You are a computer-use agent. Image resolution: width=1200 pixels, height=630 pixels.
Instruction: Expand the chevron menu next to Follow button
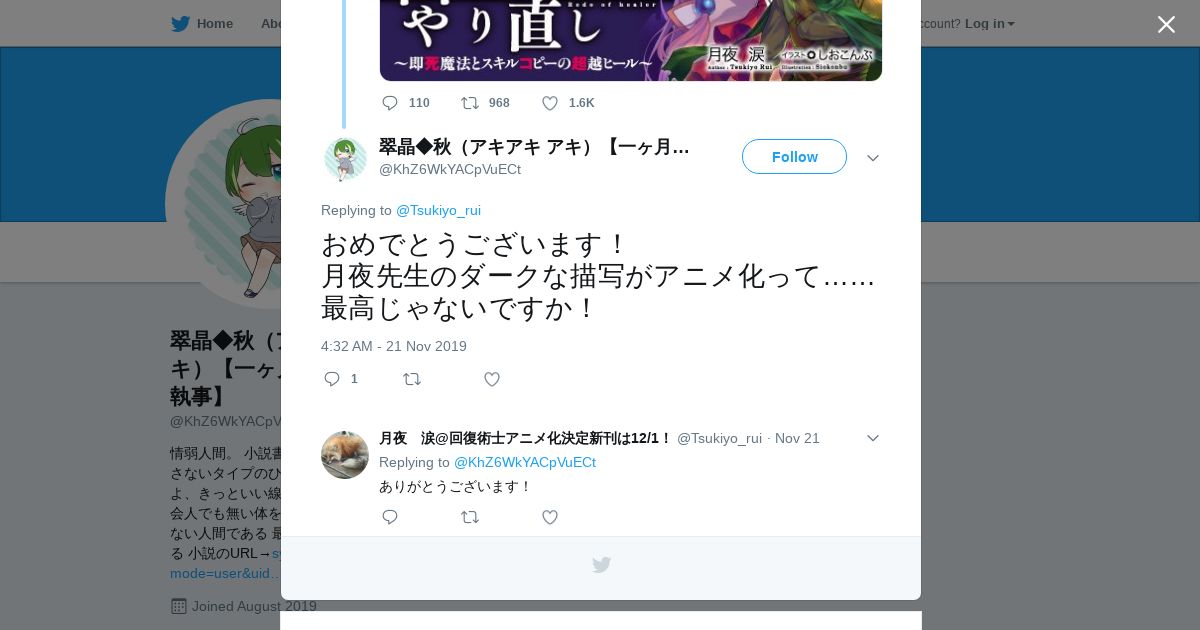(873, 158)
